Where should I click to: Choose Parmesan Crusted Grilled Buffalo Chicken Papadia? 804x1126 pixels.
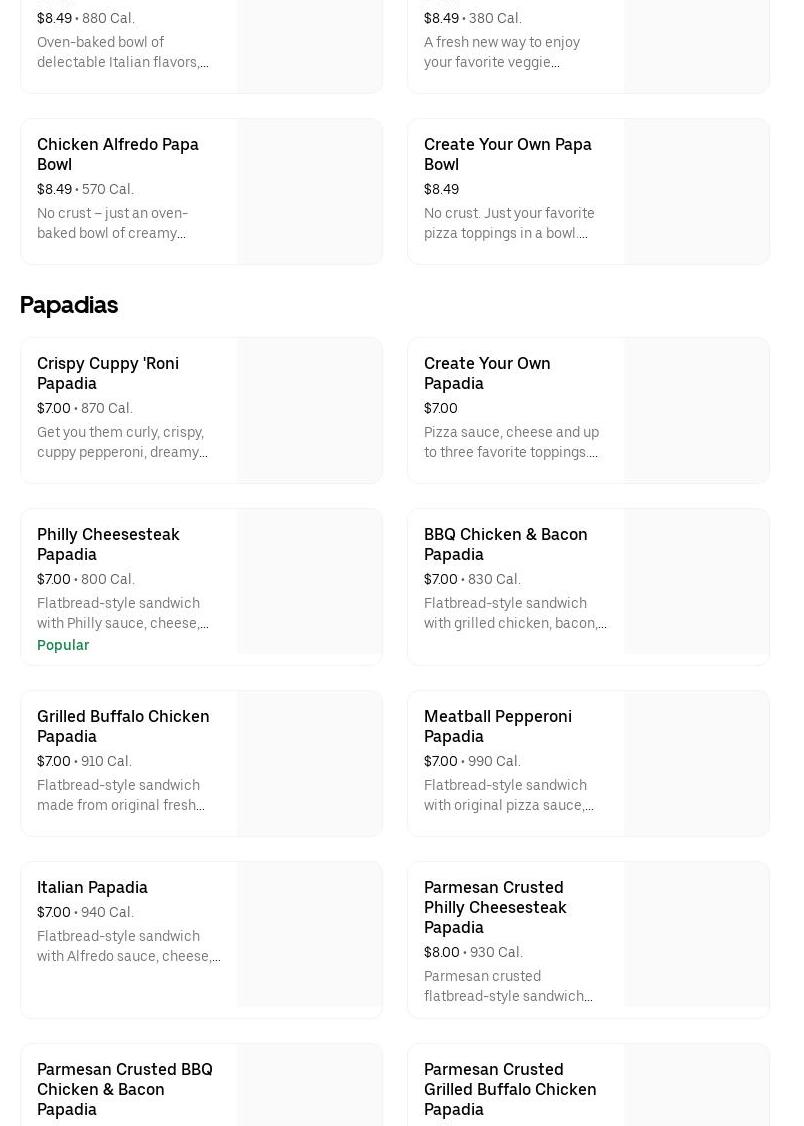pos(510,1089)
